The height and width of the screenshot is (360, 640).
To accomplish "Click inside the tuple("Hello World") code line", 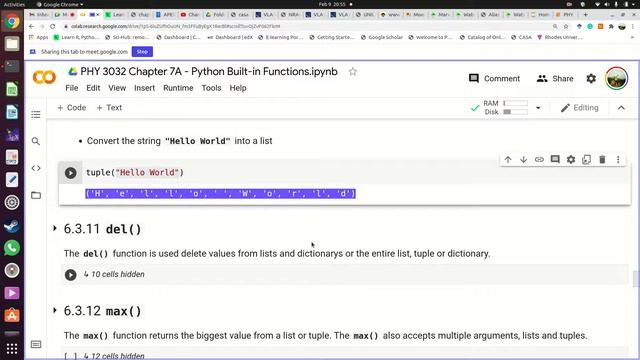I will (135, 173).
